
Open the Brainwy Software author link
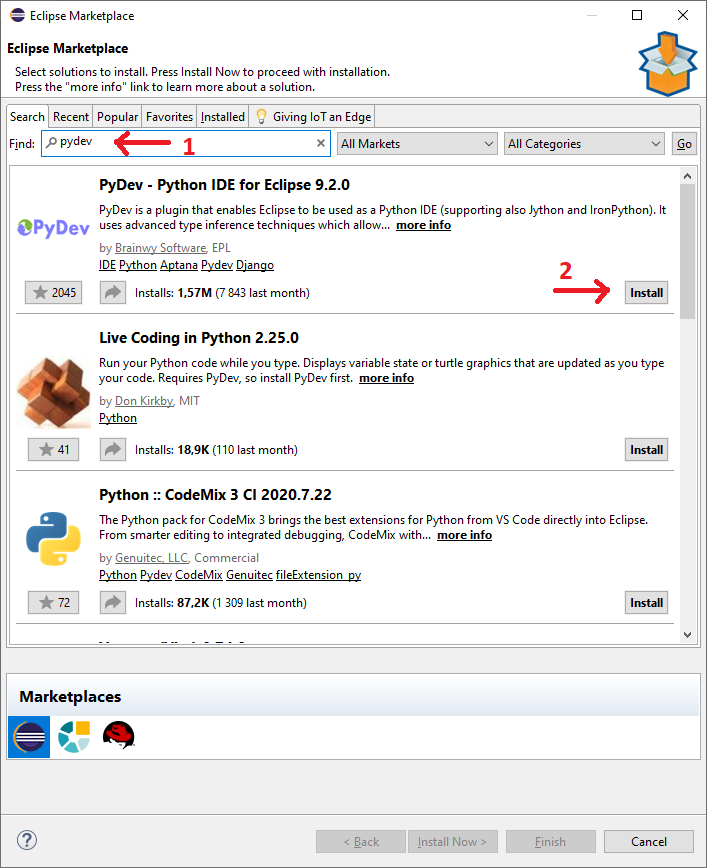point(153,248)
